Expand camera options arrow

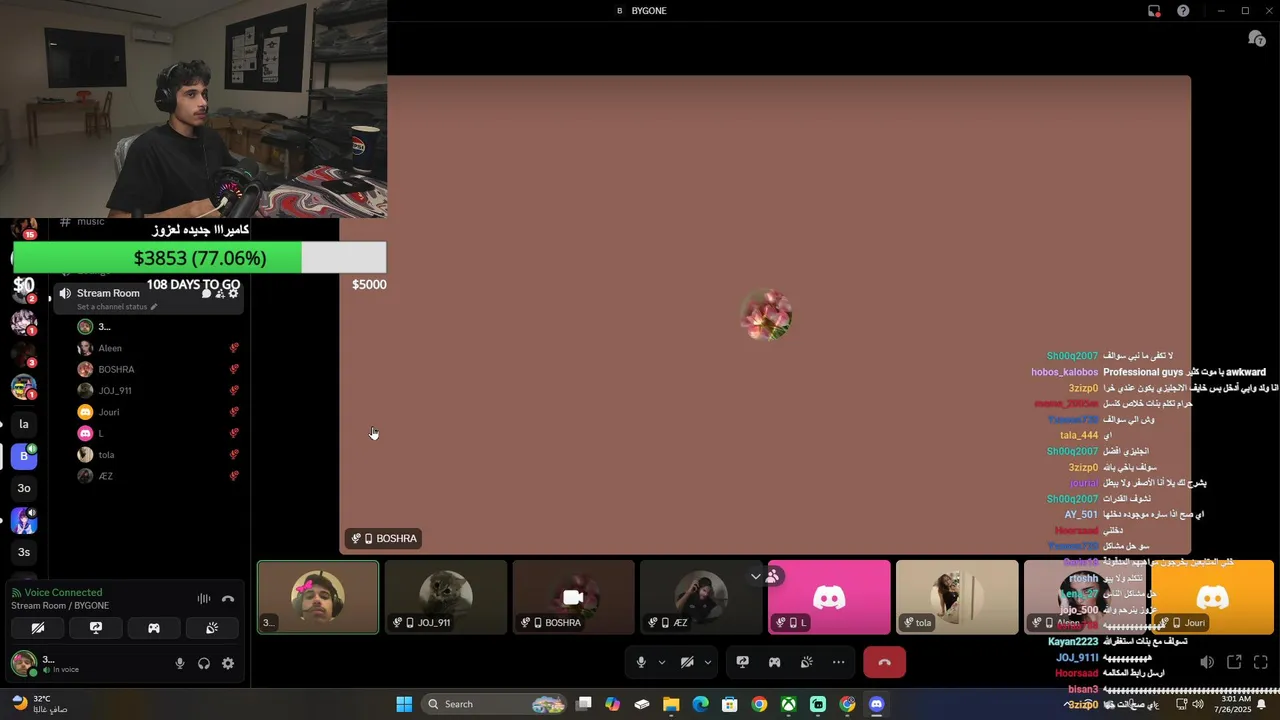[x=708, y=662]
